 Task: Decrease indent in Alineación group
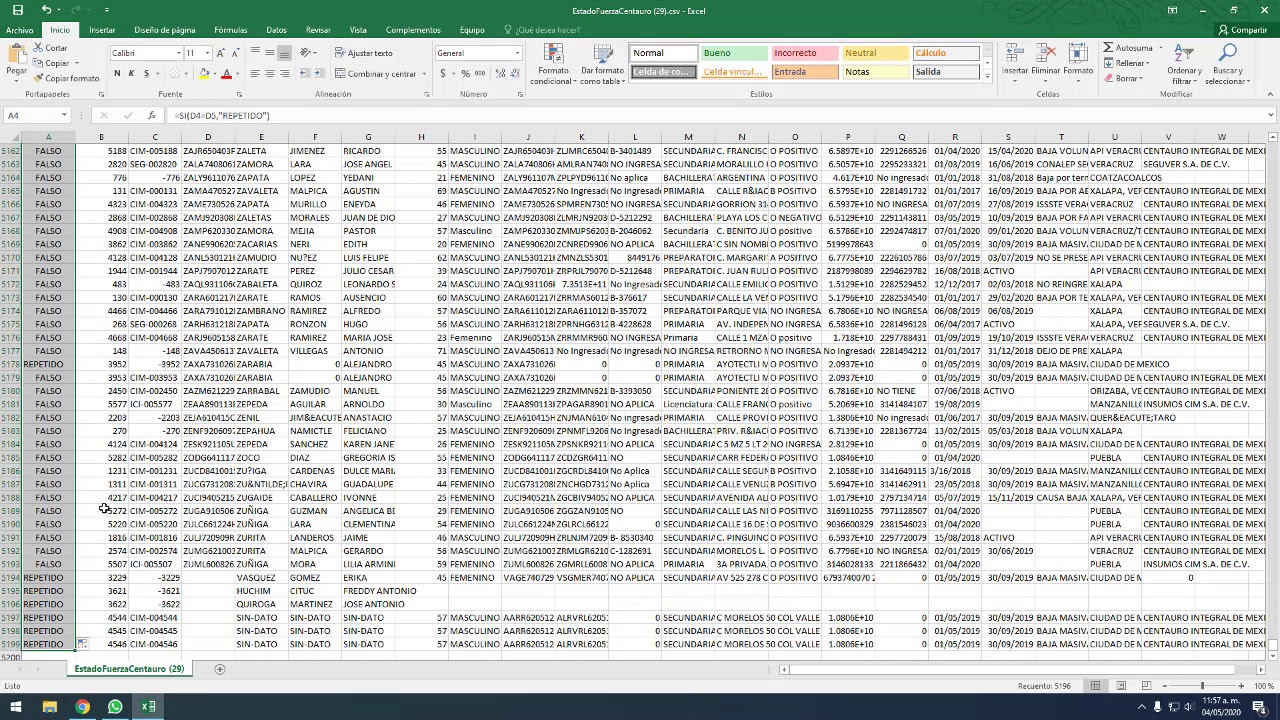(x=304, y=73)
